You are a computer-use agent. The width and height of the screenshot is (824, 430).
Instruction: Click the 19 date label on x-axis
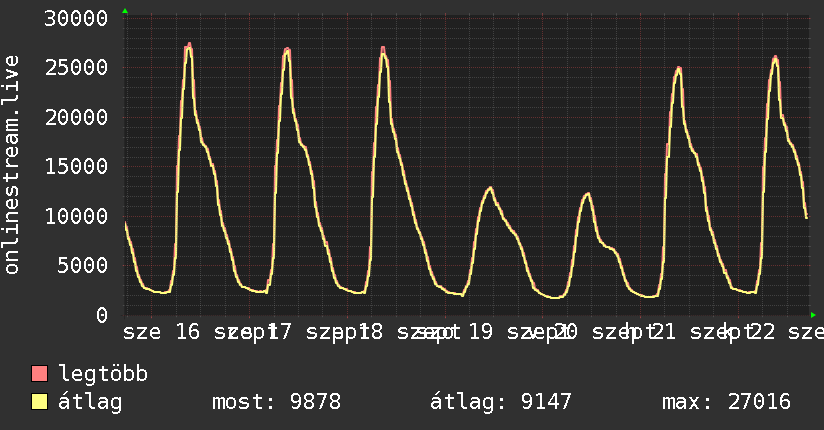click(480, 332)
